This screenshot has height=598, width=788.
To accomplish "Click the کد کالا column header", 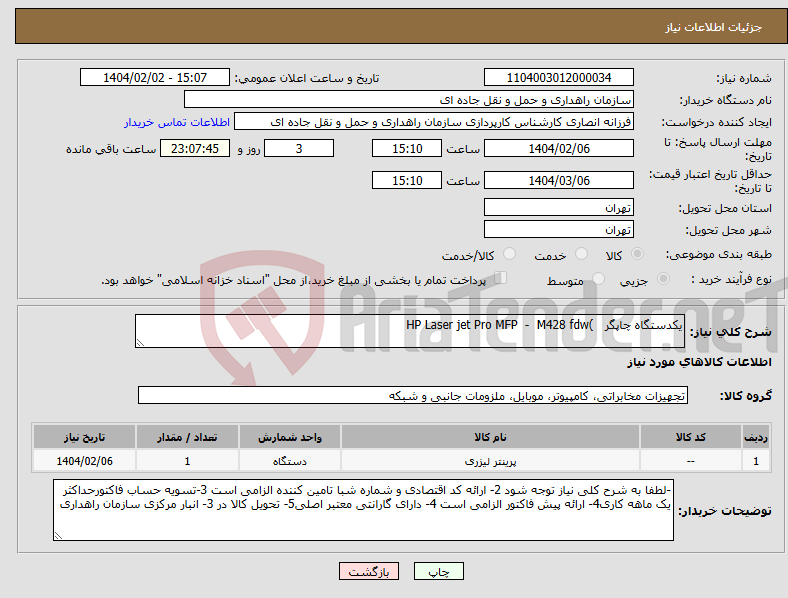I will (x=691, y=437).
